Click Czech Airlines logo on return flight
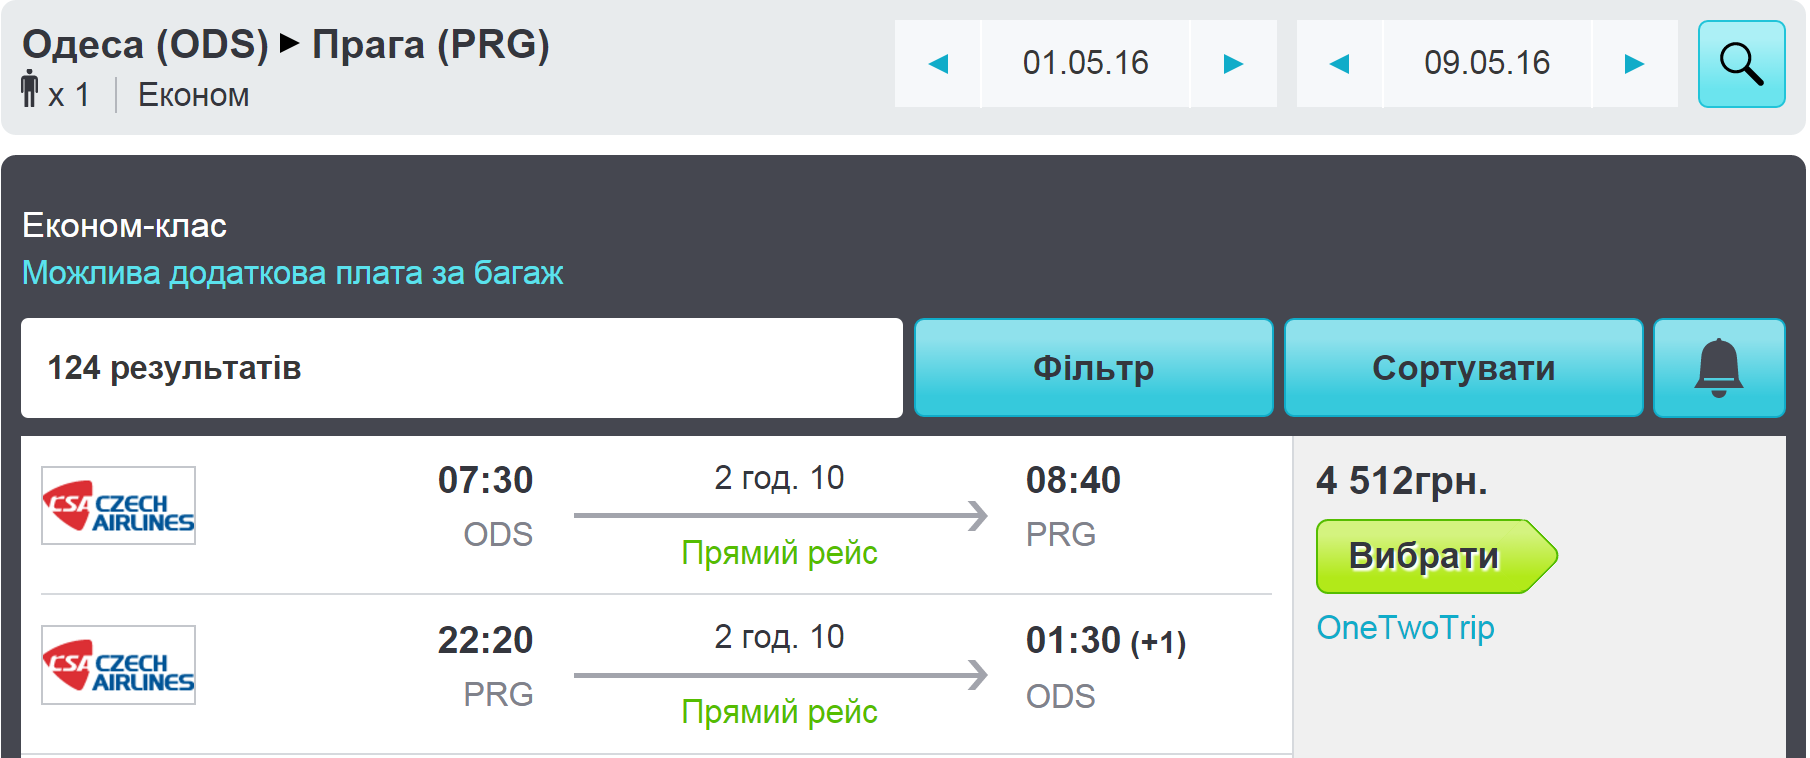 [118, 665]
